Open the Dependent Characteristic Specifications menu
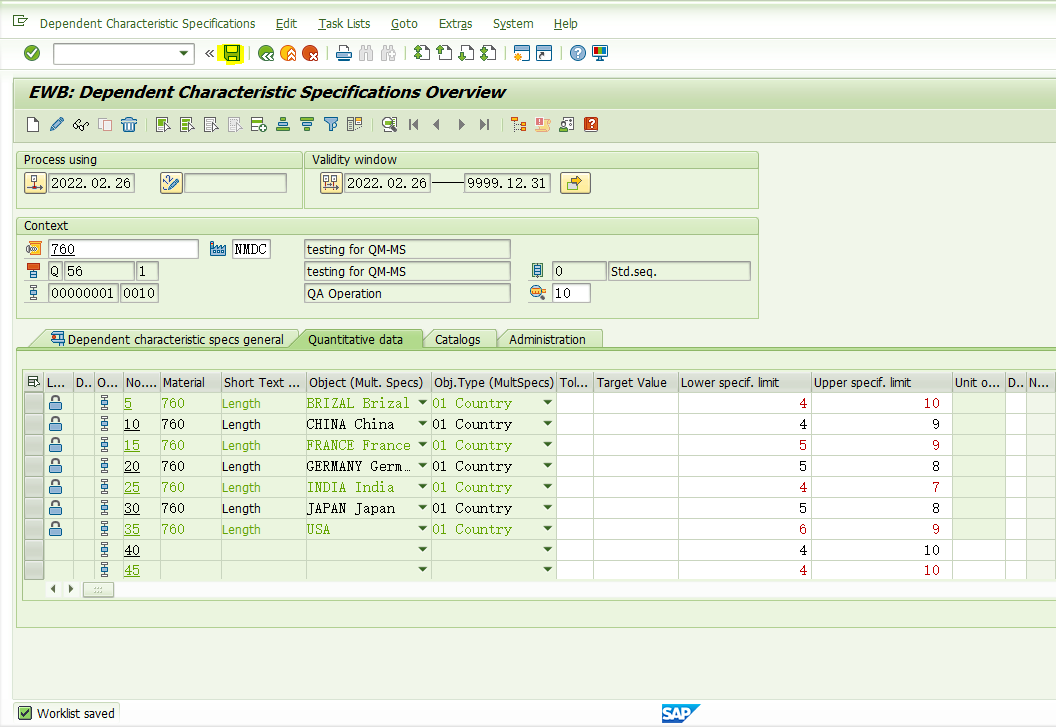1056x727 pixels. coord(147,24)
